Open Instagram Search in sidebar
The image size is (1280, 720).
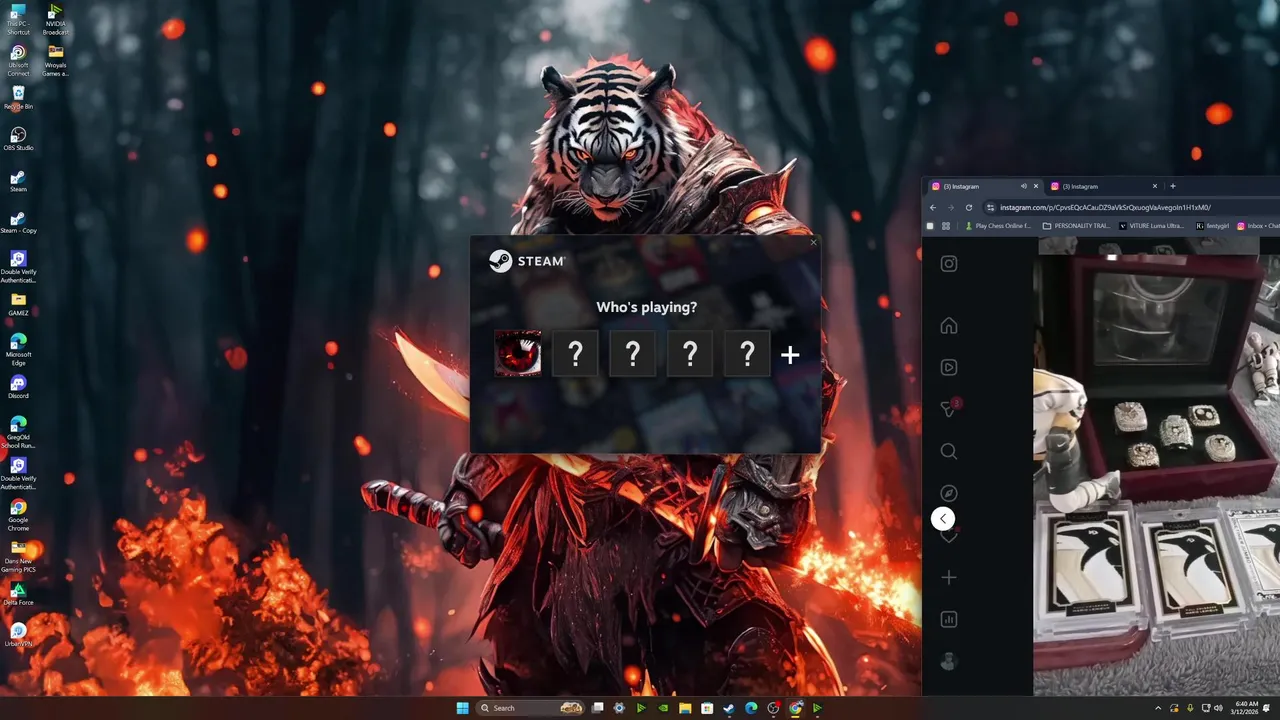click(x=949, y=451)
